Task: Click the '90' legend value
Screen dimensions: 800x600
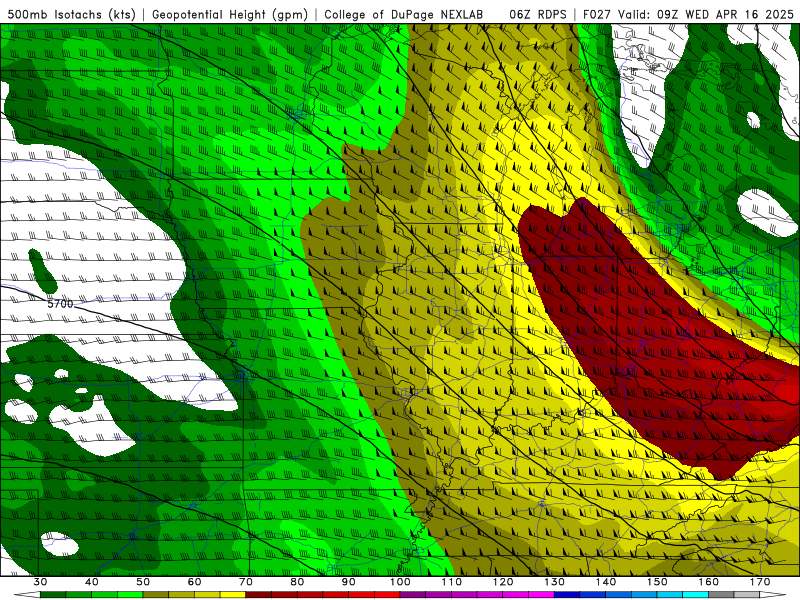Action: point(349,582)
